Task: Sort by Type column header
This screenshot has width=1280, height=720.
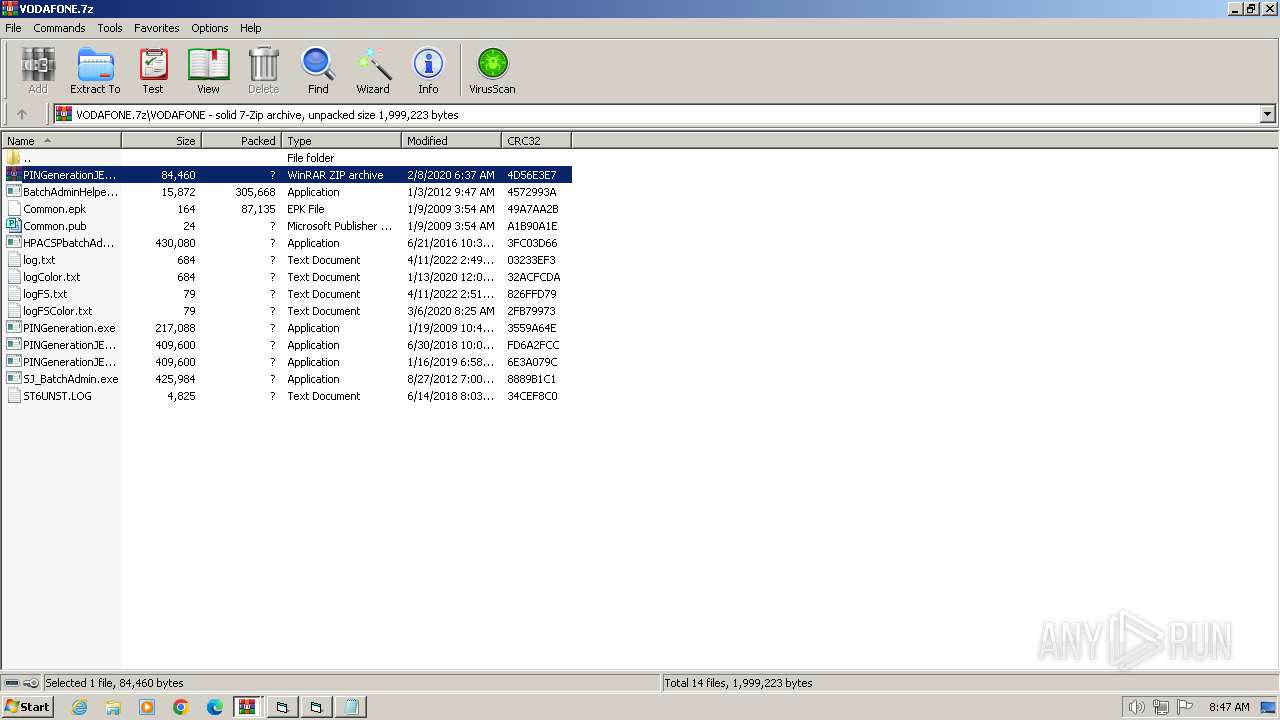Action: pos(342,141)
